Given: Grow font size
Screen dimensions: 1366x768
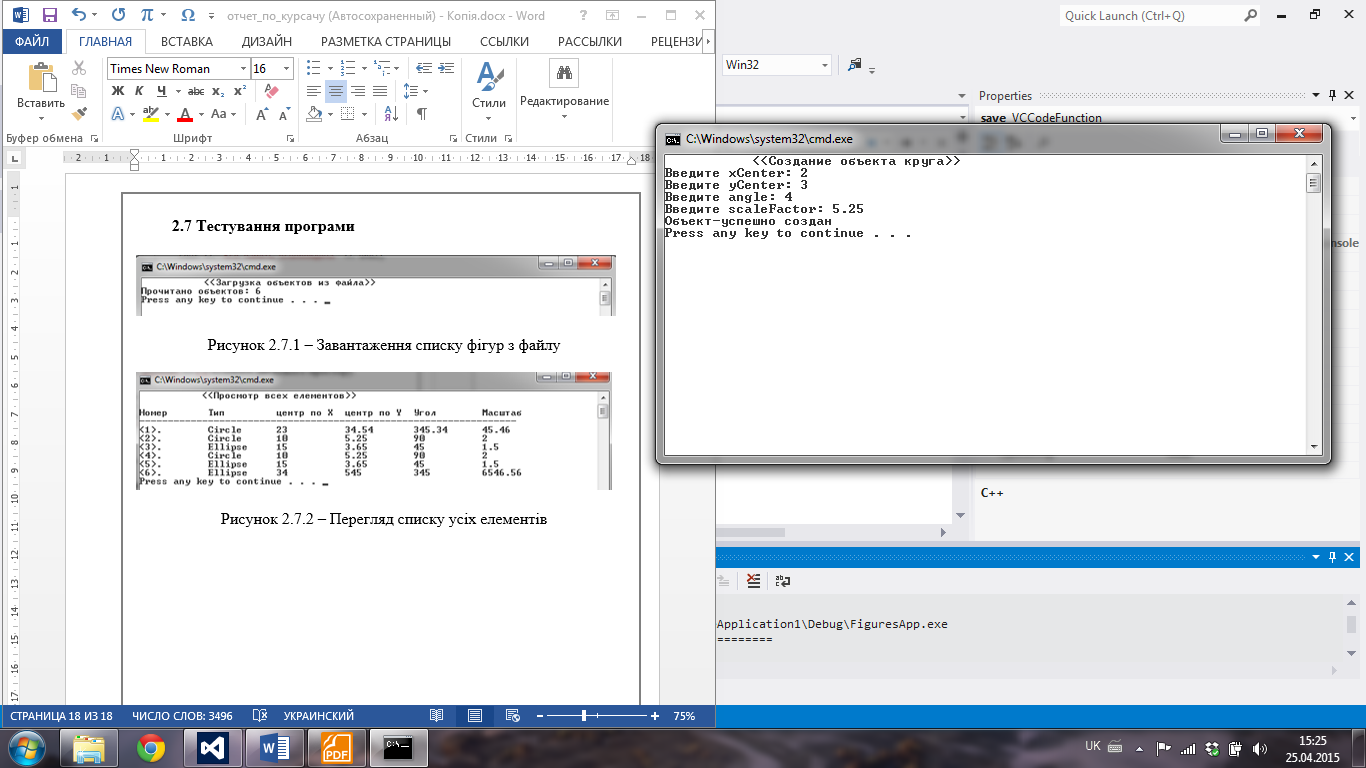Looking at the screenshot, I should click(x=262, y=114).
